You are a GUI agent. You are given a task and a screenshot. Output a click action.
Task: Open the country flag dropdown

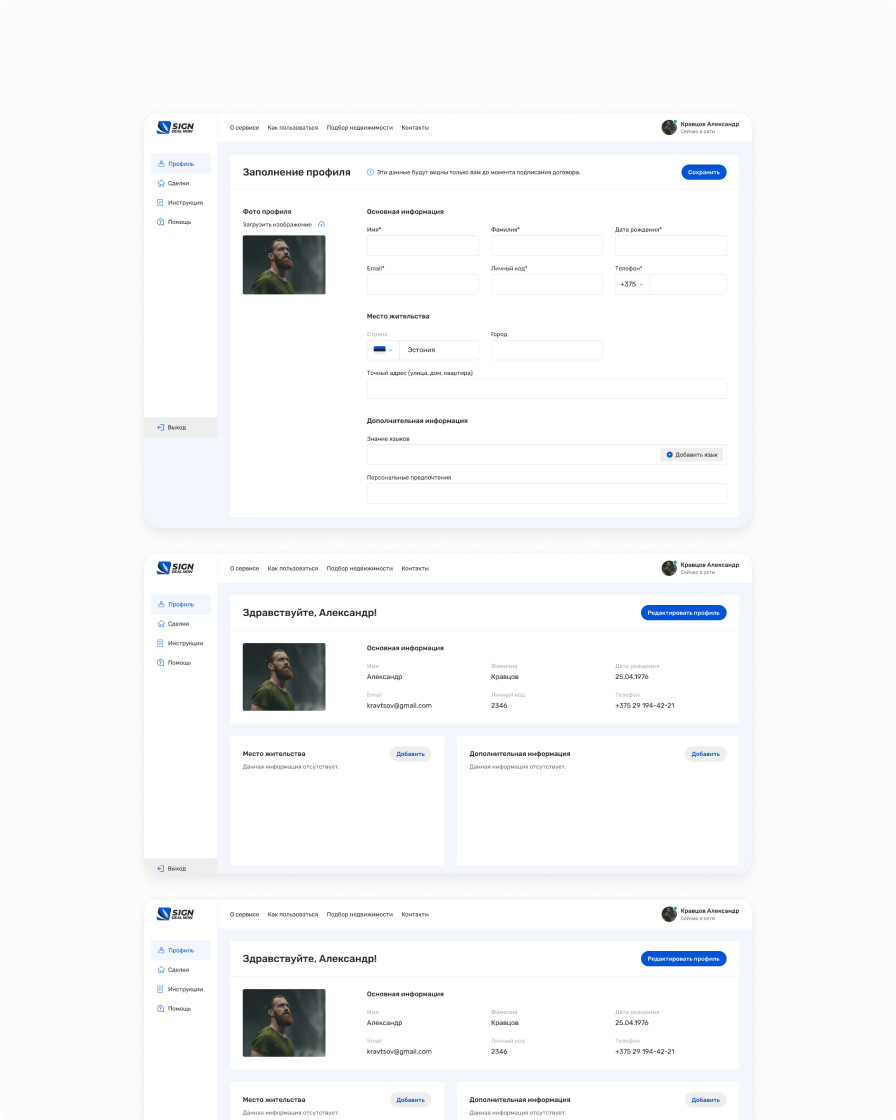pyautogui.click(x=383, y=350)
